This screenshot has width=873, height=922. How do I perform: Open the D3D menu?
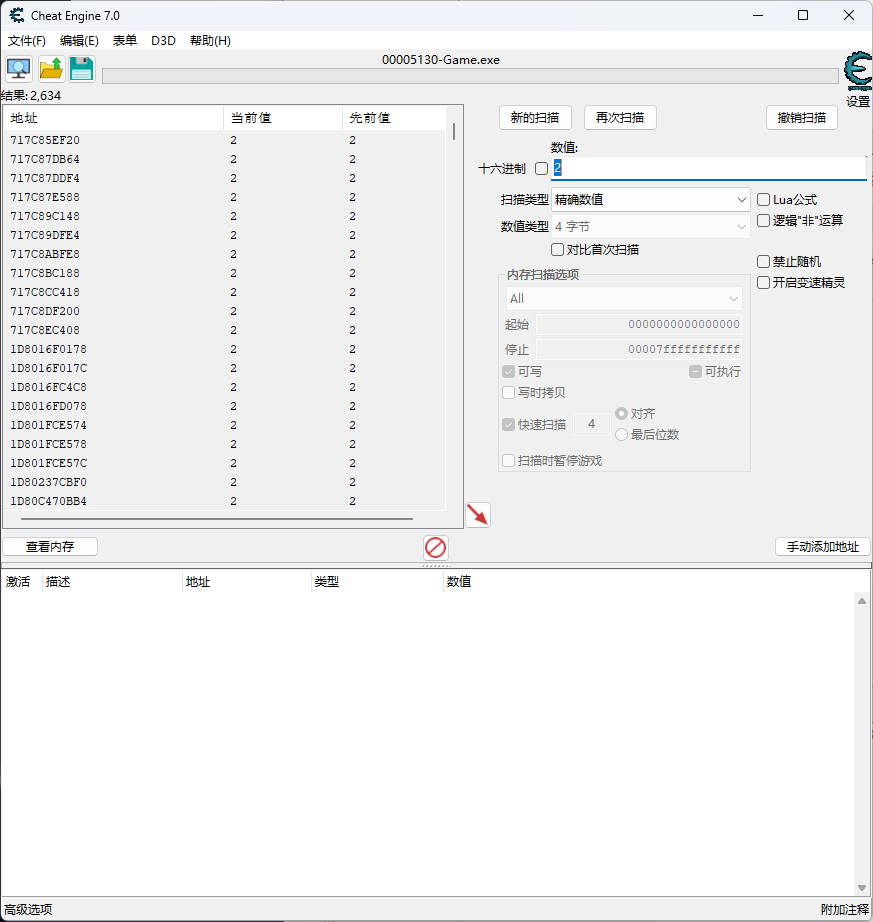tap(163, 41)
